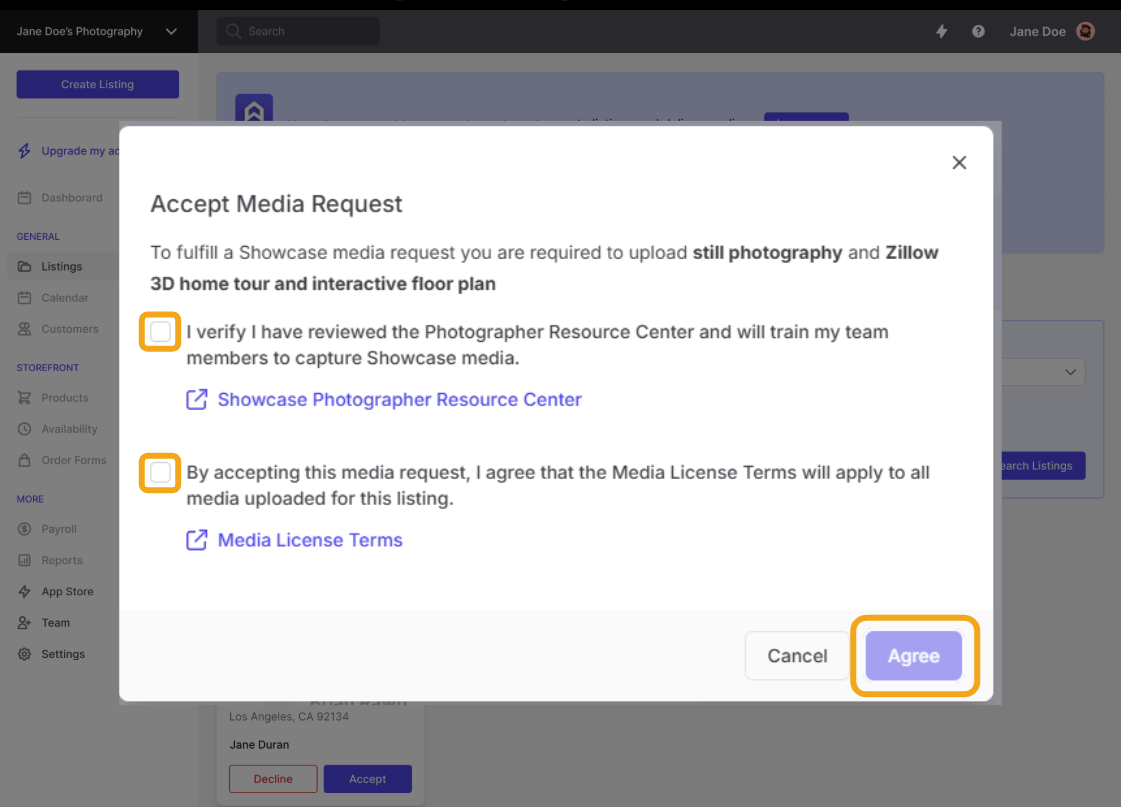Open Availability in the sidebar
This screenshot has height=807, width=1121.
69,429
